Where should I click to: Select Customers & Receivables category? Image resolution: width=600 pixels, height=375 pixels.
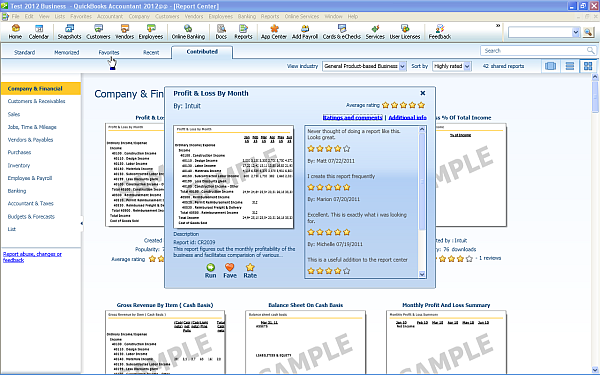click(x=36, y=101)
